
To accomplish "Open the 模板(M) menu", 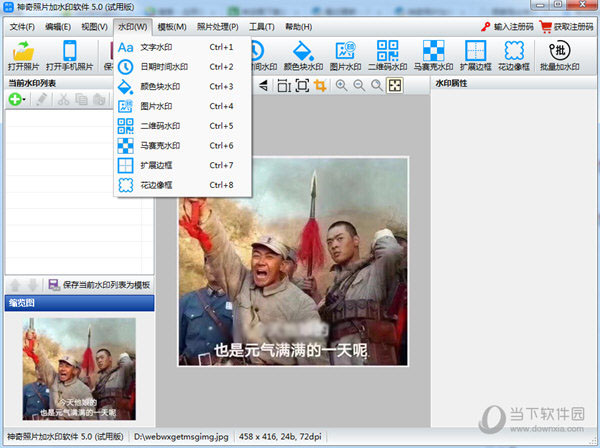I will click(172, 27).
